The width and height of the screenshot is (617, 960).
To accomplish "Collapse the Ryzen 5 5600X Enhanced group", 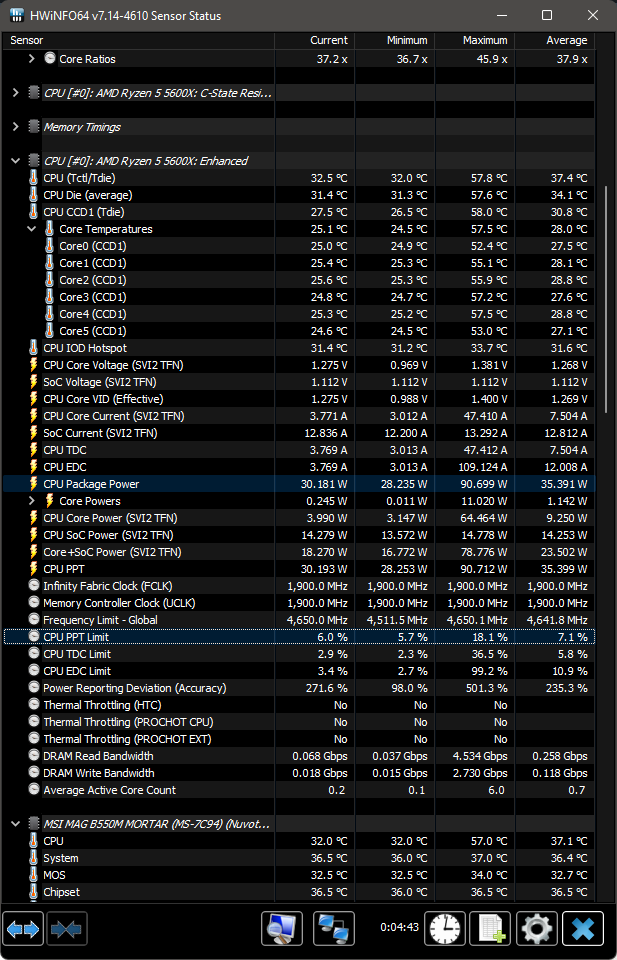I will (x=16, y=161).
